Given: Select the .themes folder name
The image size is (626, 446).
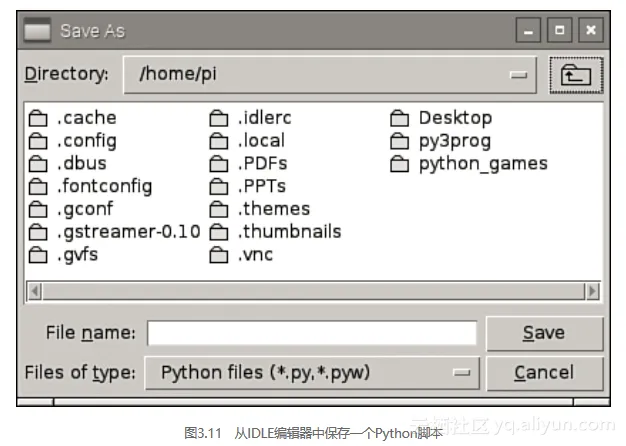Looking at the screenshot, I should point(274,209).
